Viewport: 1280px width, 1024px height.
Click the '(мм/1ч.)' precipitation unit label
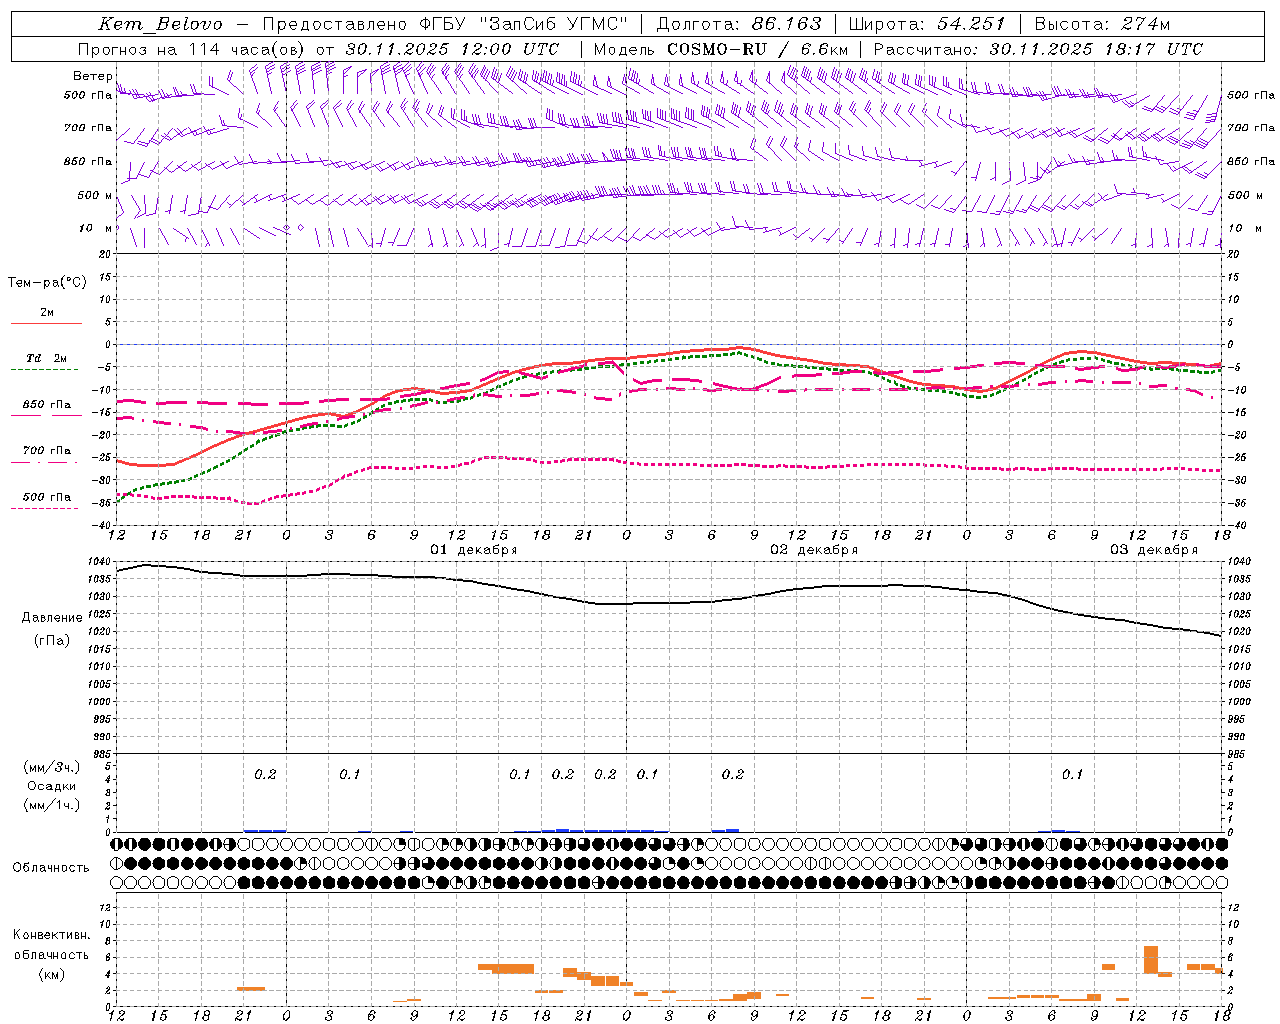(51, 805)
